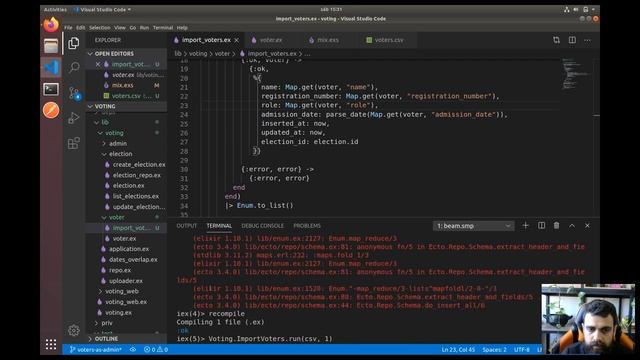Click the terminal input line iex(5)
The width and height of the screenshot is (640, 360).
coord(254,338)
